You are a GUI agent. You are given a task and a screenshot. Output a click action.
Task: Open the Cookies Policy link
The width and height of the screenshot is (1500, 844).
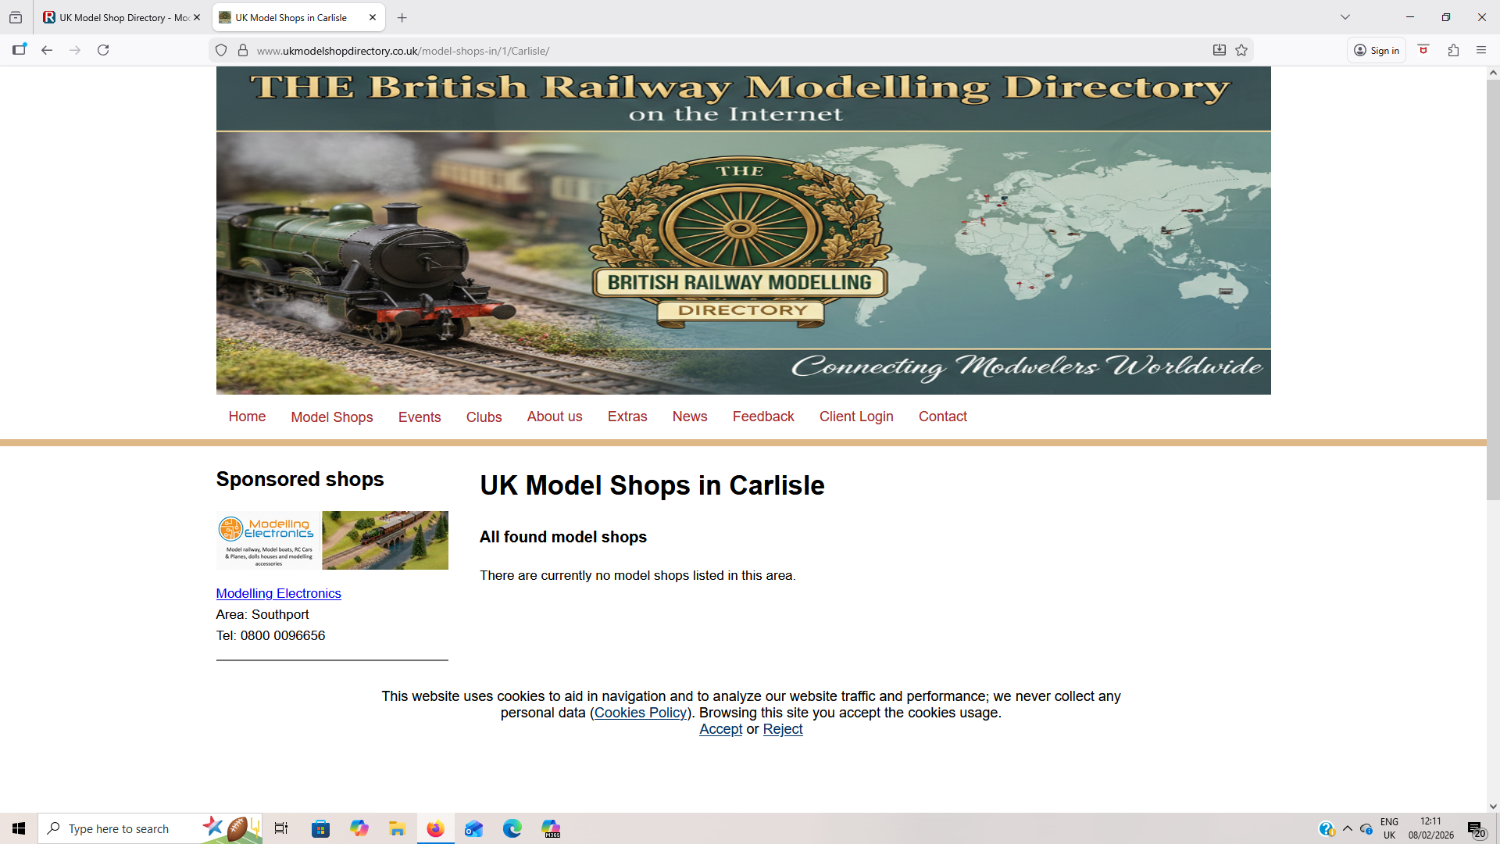[641, 713]
